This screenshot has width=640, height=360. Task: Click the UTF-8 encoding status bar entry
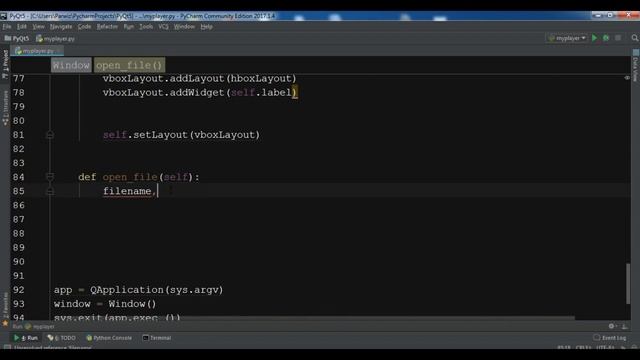[x=605, y=348]
